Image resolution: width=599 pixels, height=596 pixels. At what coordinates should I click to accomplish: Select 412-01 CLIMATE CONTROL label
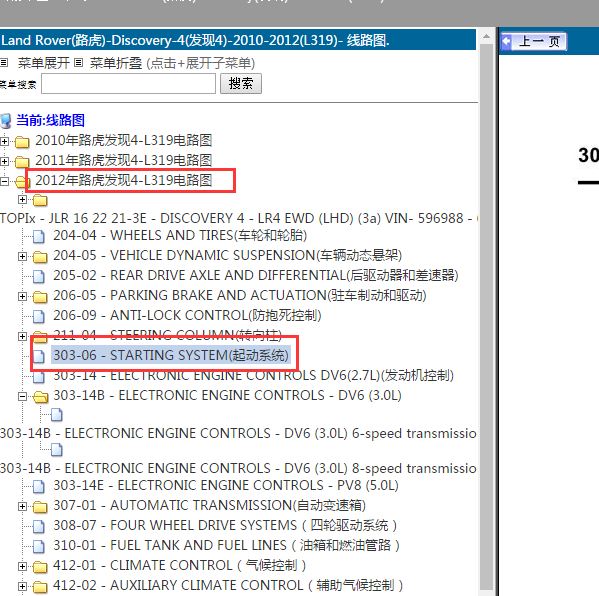click(x=180, y=565)
